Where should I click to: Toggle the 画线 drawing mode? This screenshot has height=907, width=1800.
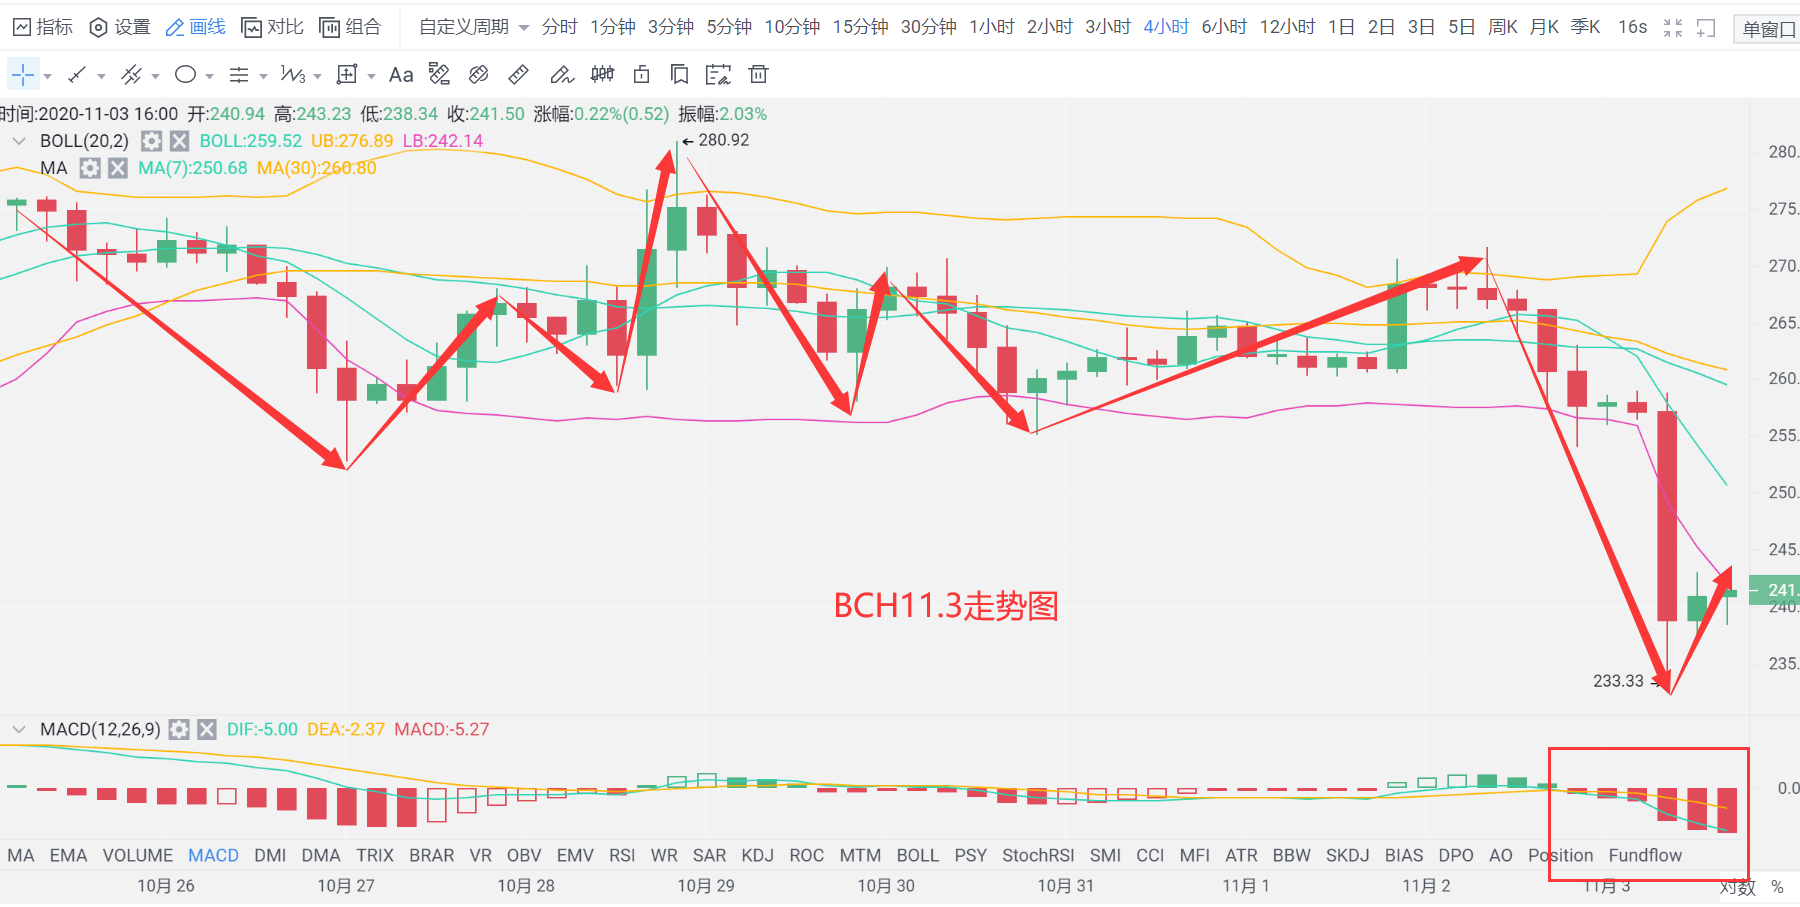point(196,27)
